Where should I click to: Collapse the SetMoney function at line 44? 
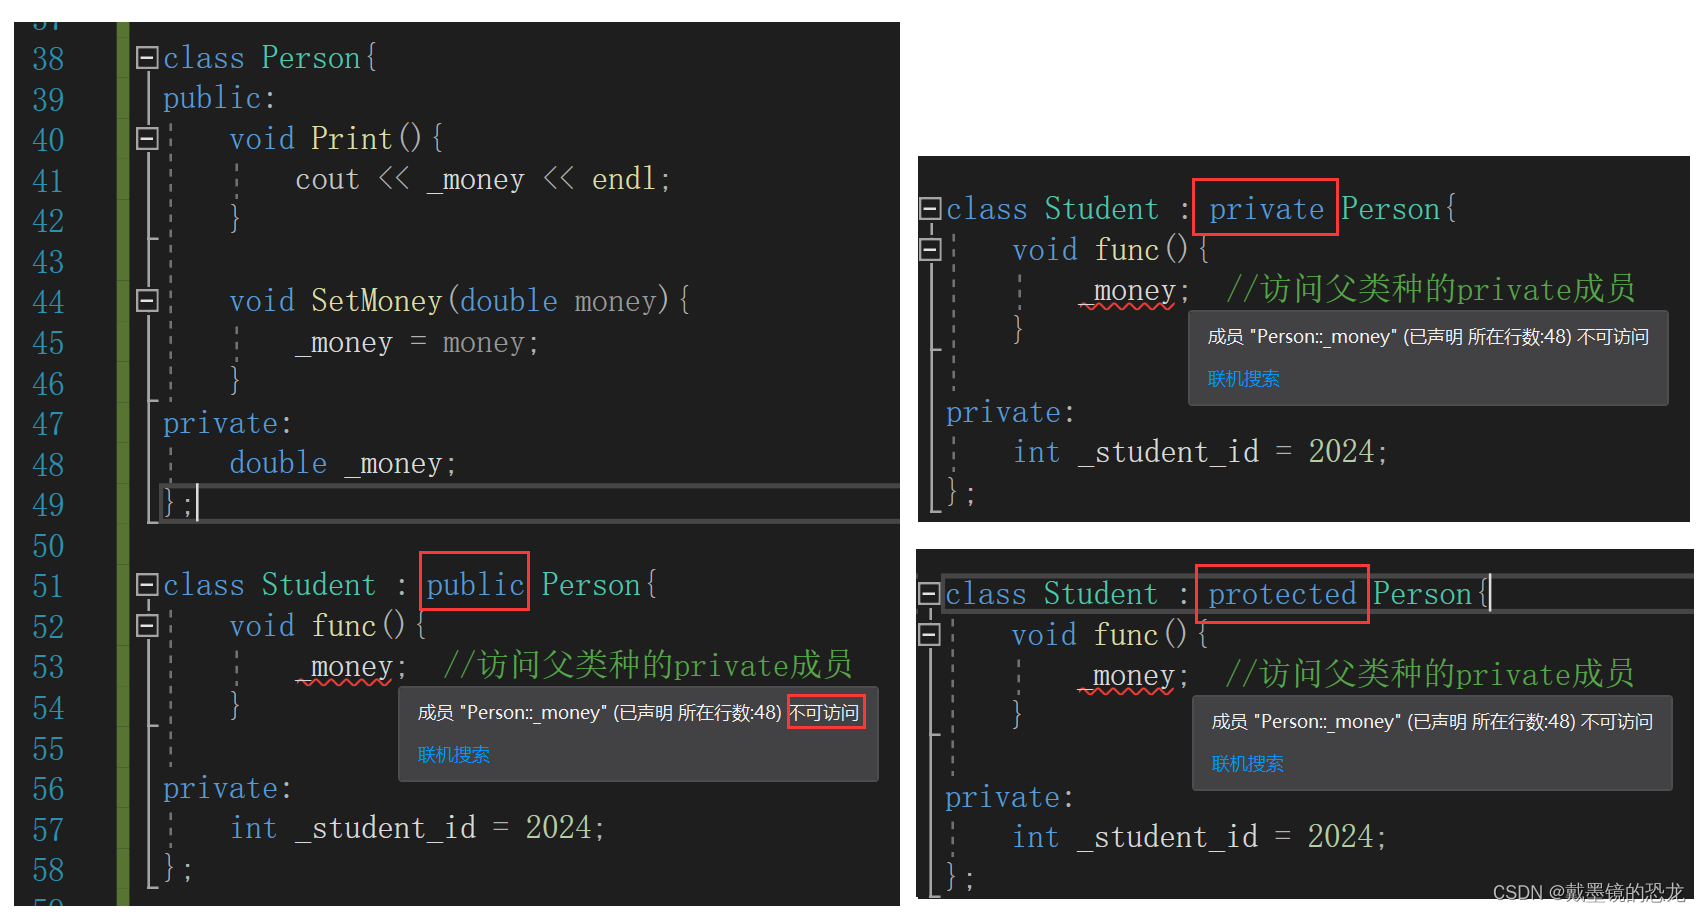(147, 301)
